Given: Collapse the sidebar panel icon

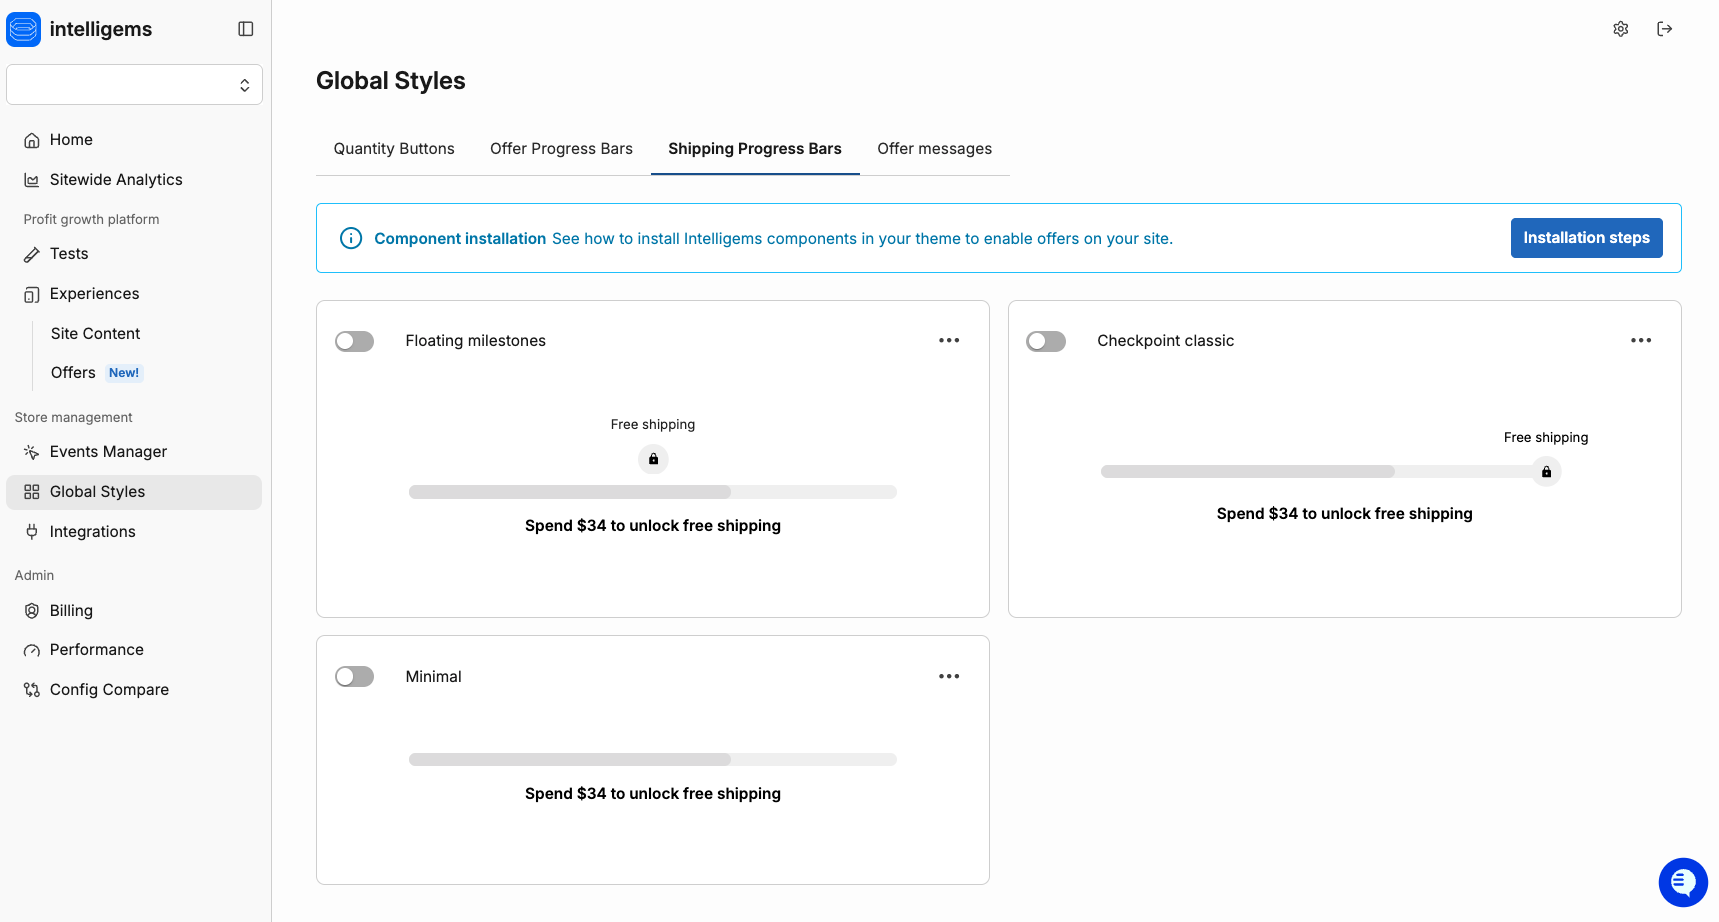Looking at the screenshot, I should coord(246,29).
